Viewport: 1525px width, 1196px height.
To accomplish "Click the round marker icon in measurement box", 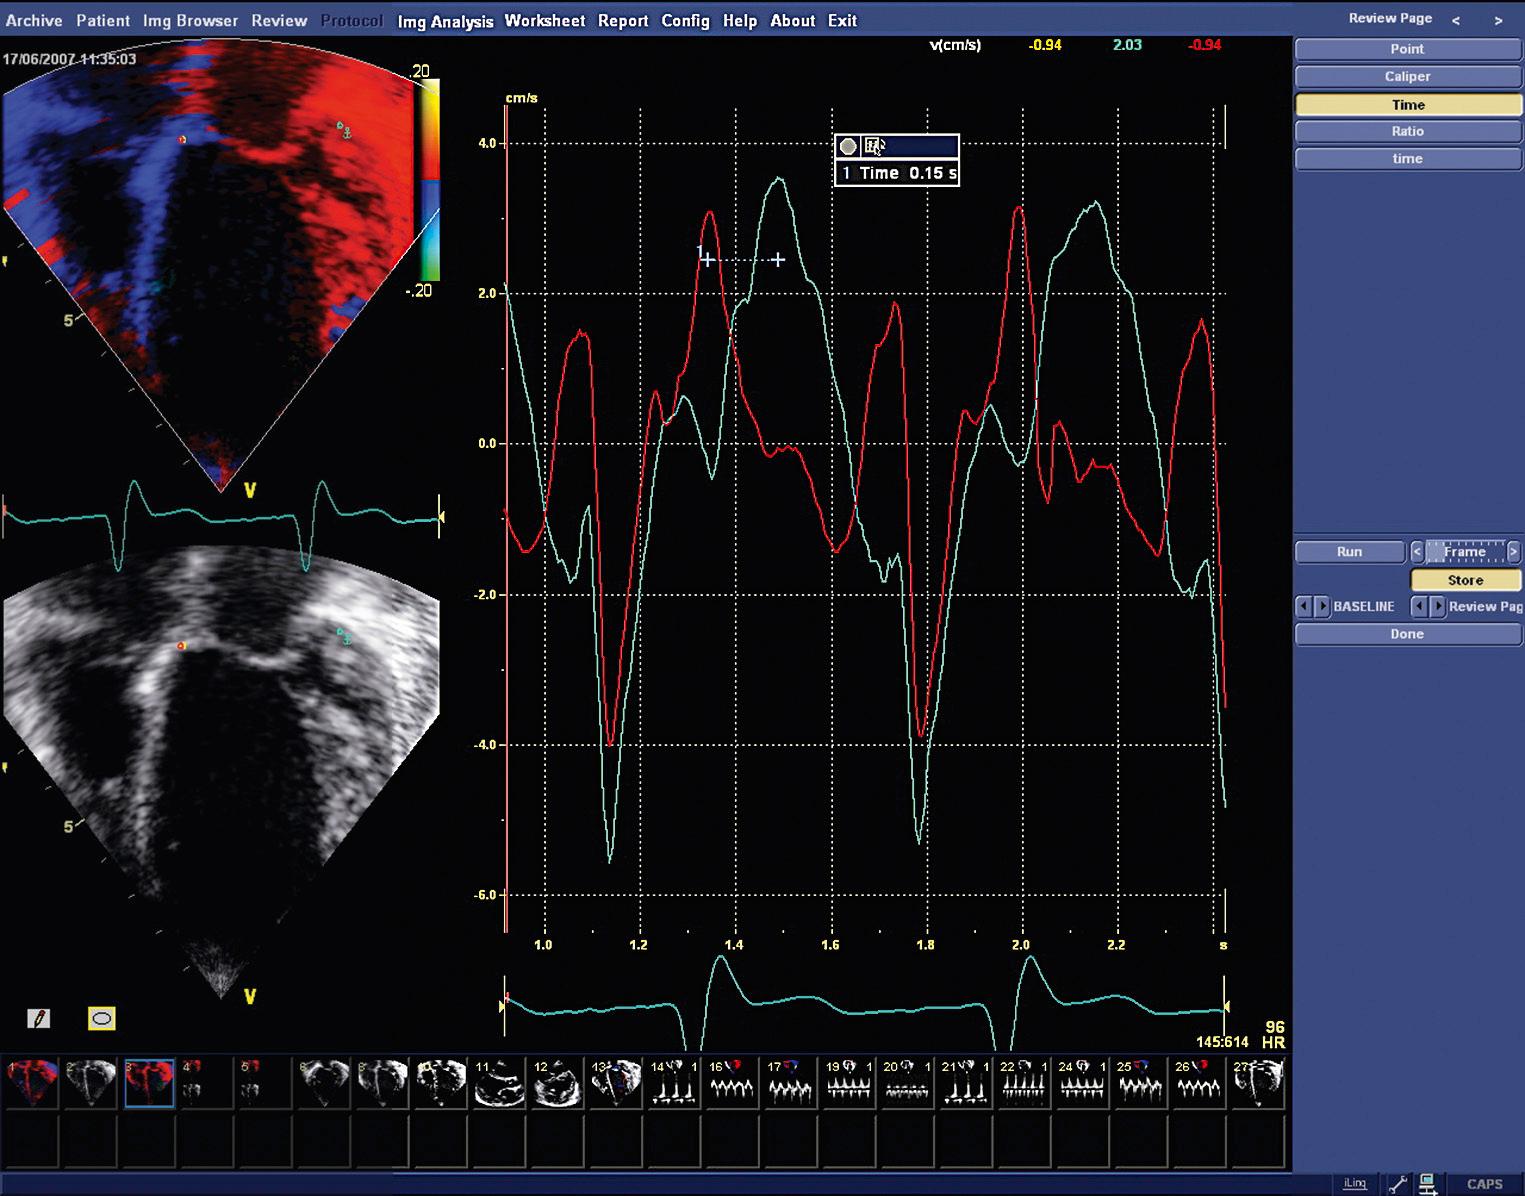I will point(848,146).
